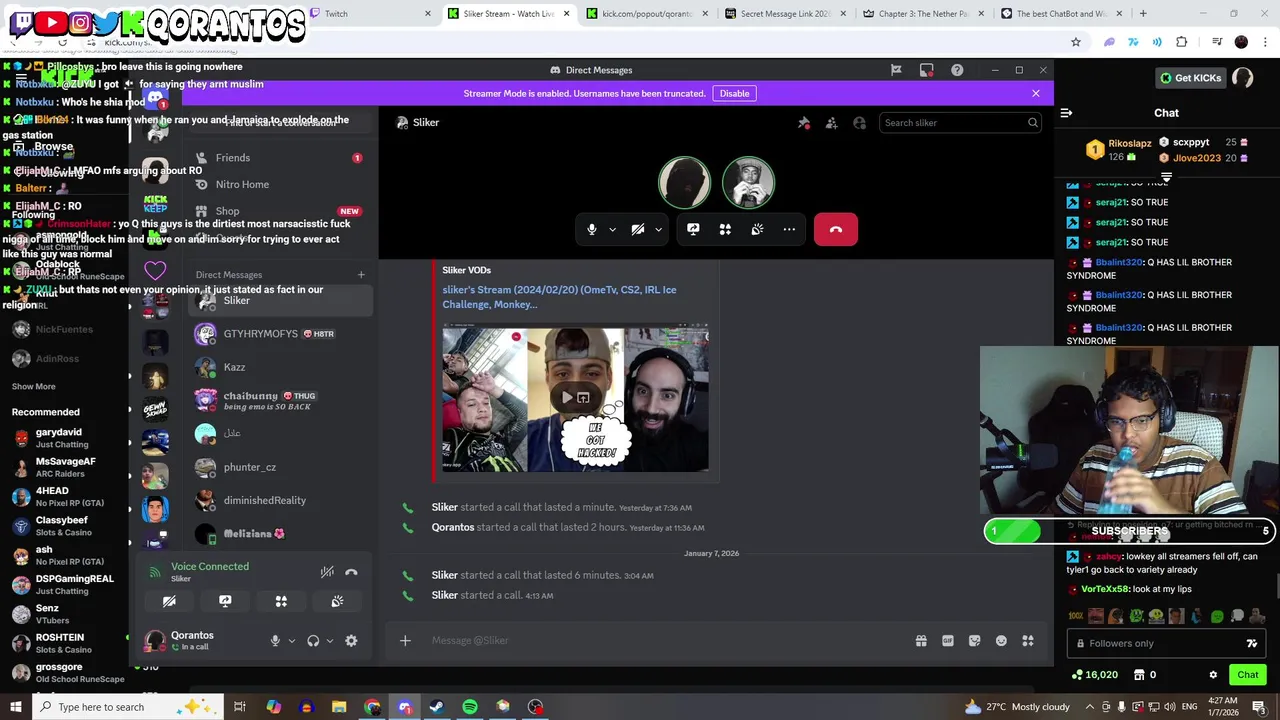Disconnect call from Voice Connected panel
Image resolution: width=1280 pixels, height=720 pixels.
(351, 572)
